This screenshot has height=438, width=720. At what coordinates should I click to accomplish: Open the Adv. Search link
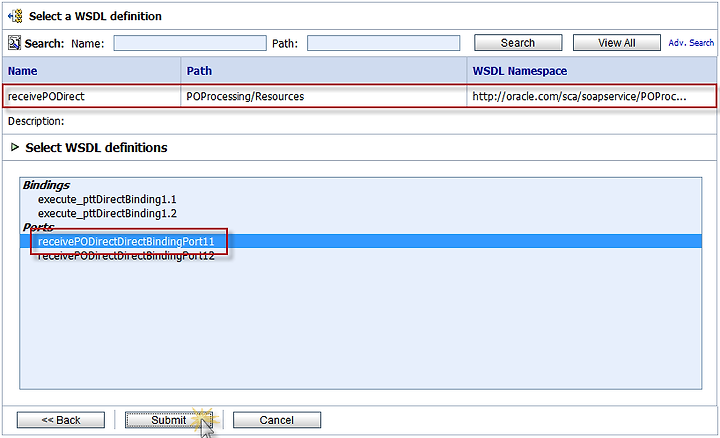(691, 43)
